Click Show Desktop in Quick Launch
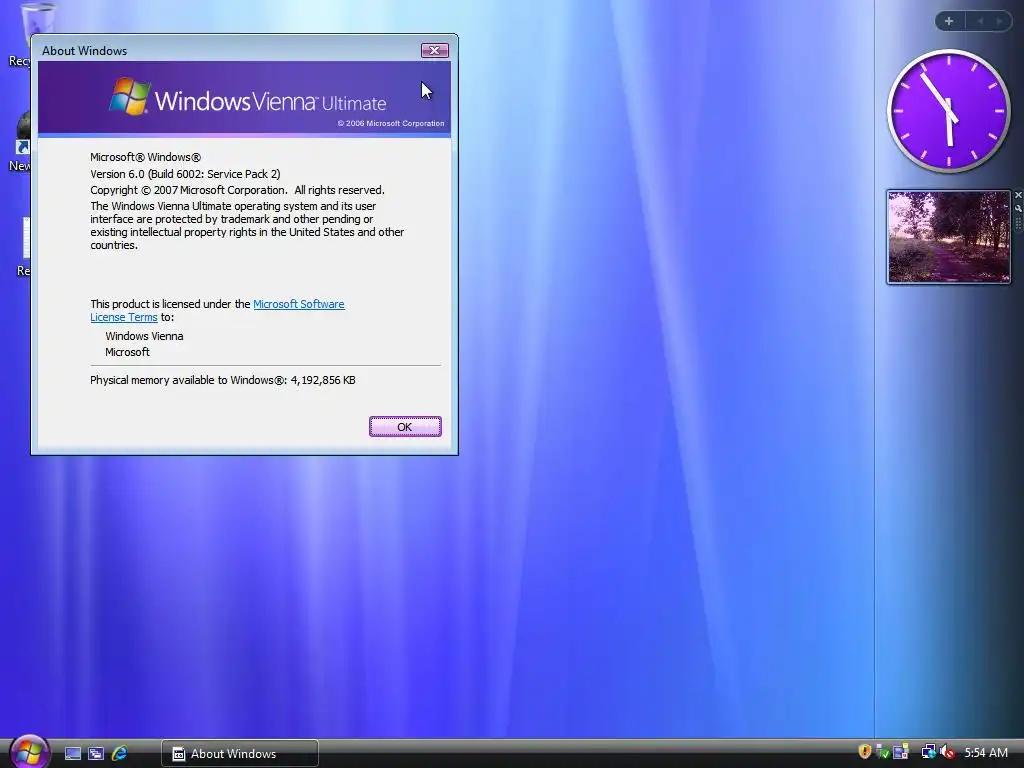1024x768 pixels. coord(73,754)
